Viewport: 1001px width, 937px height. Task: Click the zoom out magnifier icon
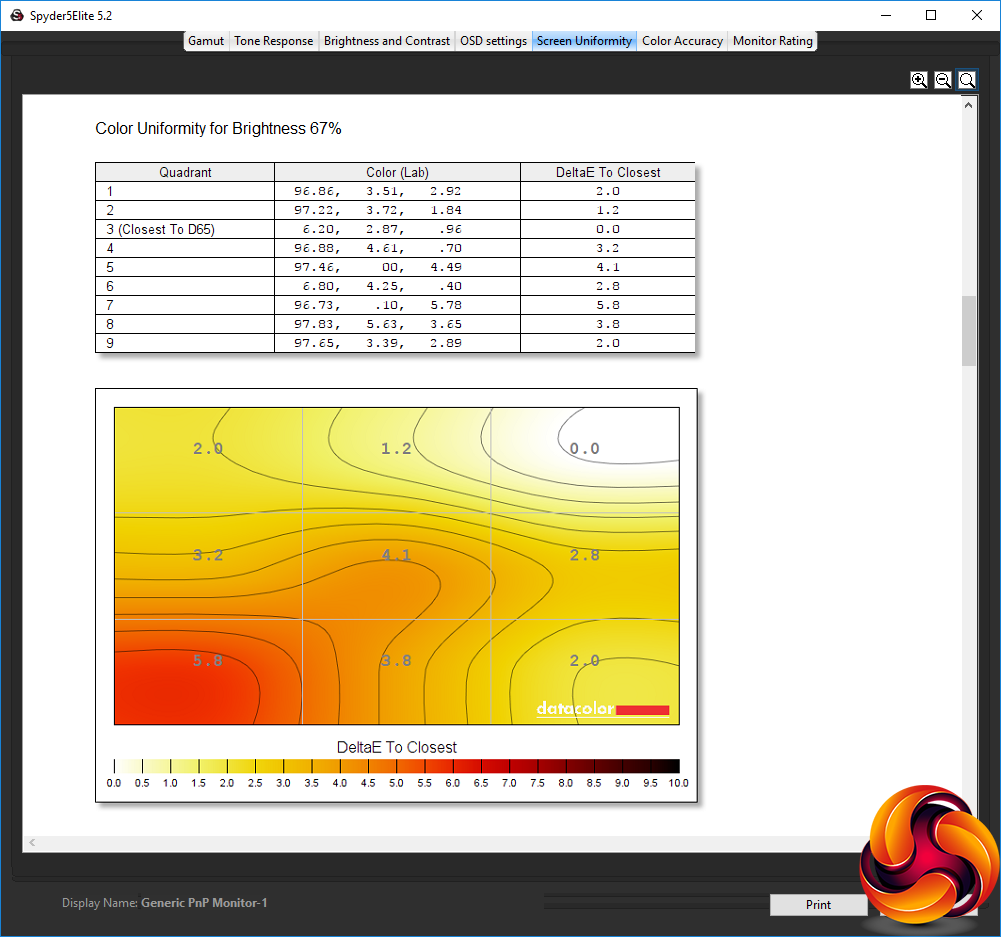(x=943, y=80)
